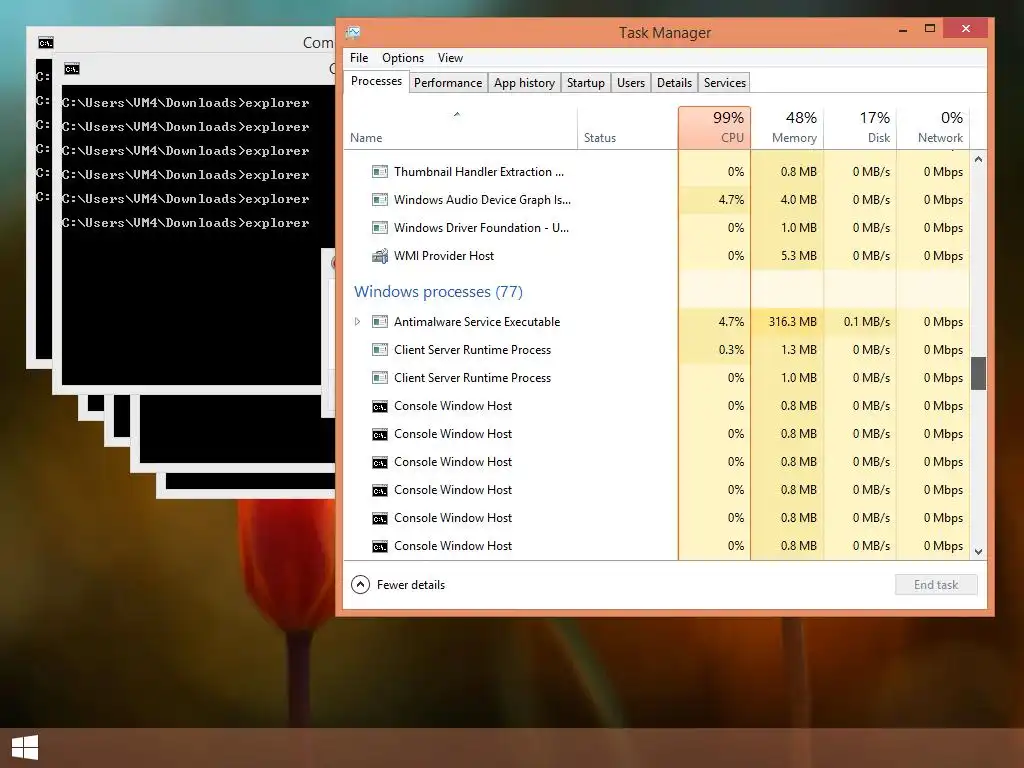Click the Task Manager title bar icon
The image size is (1024, 768).
[x=353, y=32]
